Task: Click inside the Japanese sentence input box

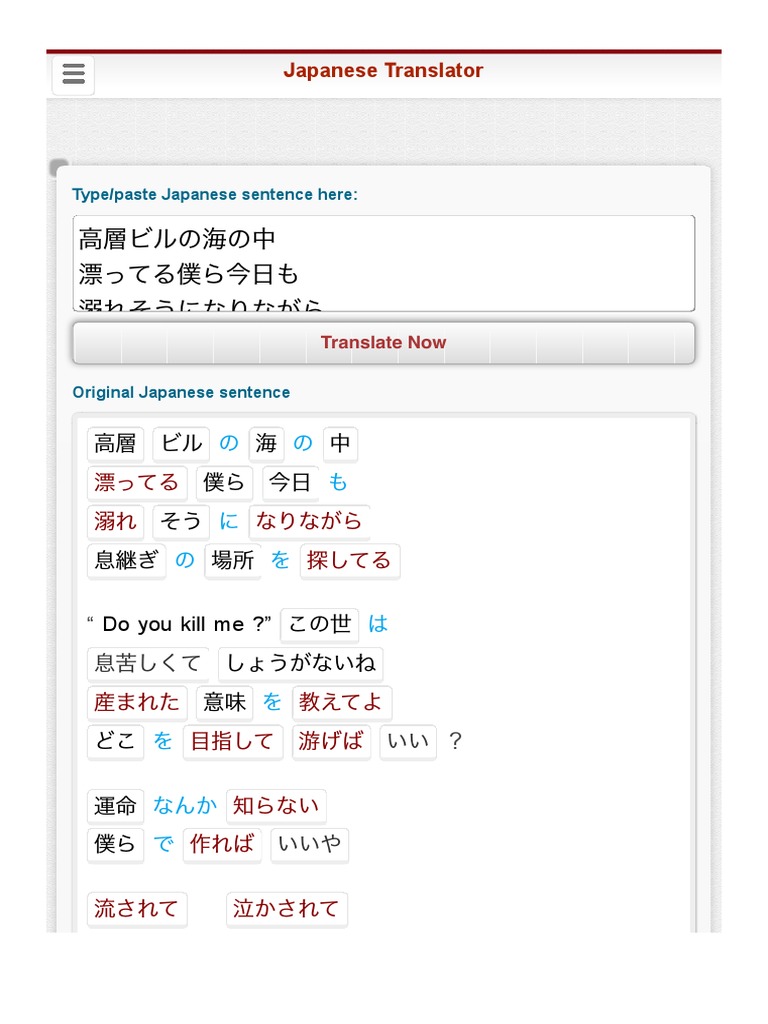Action: click(383, 263)
